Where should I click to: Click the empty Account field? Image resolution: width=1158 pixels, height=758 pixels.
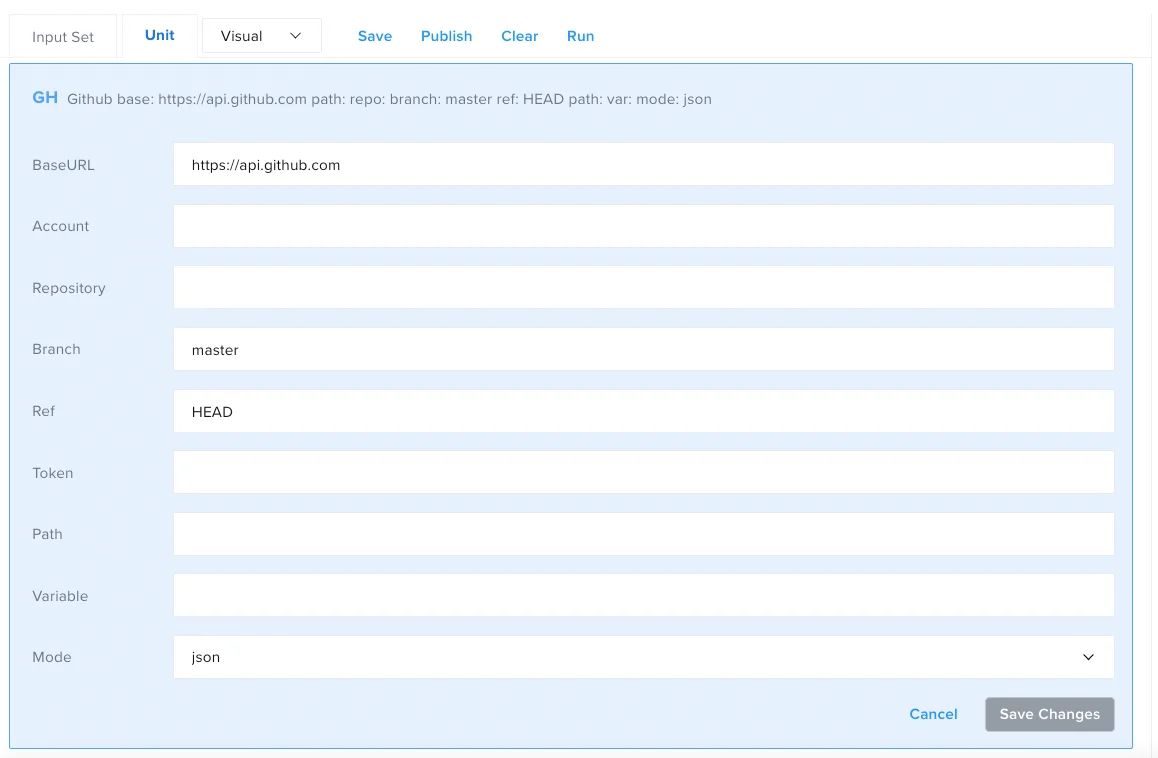pos(643,226)
